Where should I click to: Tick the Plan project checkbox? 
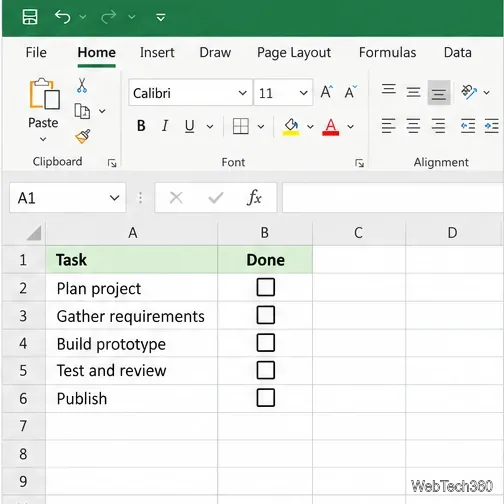click(x=266, y=287)
